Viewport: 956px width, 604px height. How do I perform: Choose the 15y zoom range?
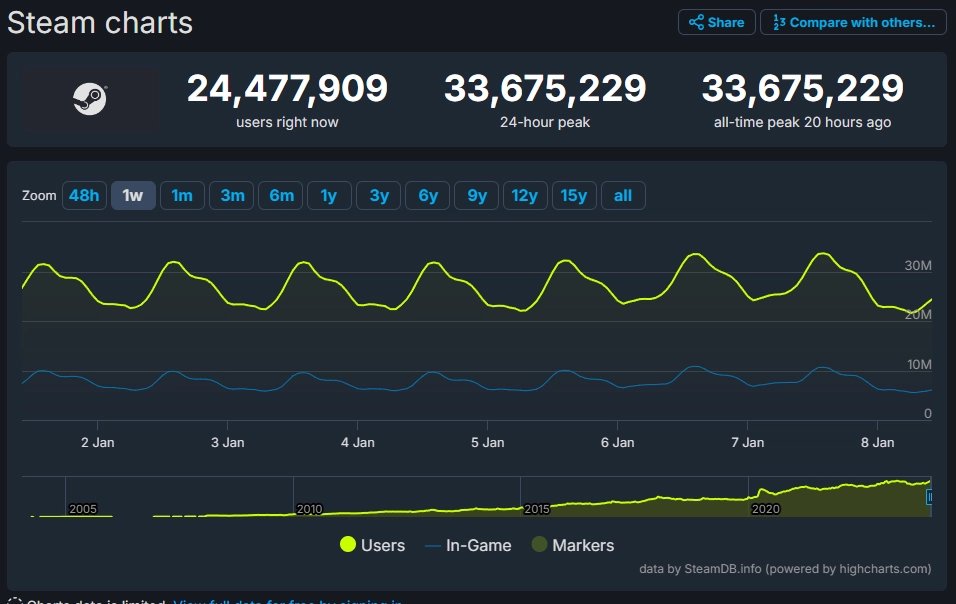click(x=574, y=196)
